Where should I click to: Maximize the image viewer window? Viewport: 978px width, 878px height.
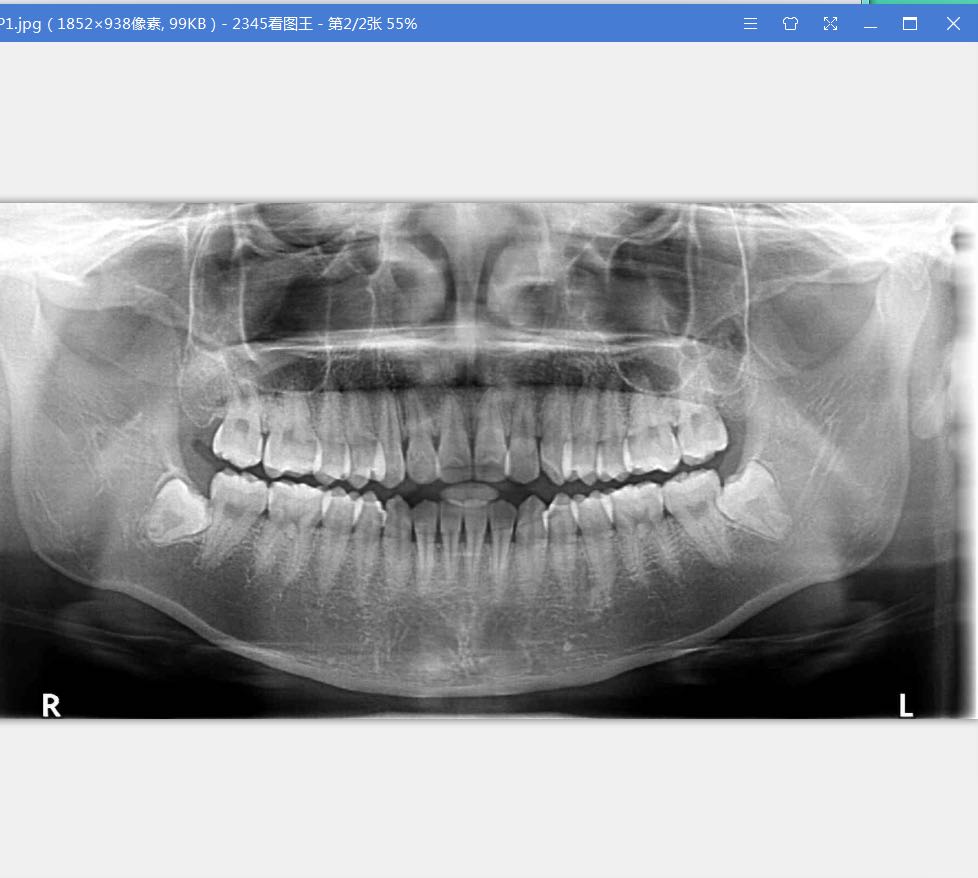tap(910, 24)
